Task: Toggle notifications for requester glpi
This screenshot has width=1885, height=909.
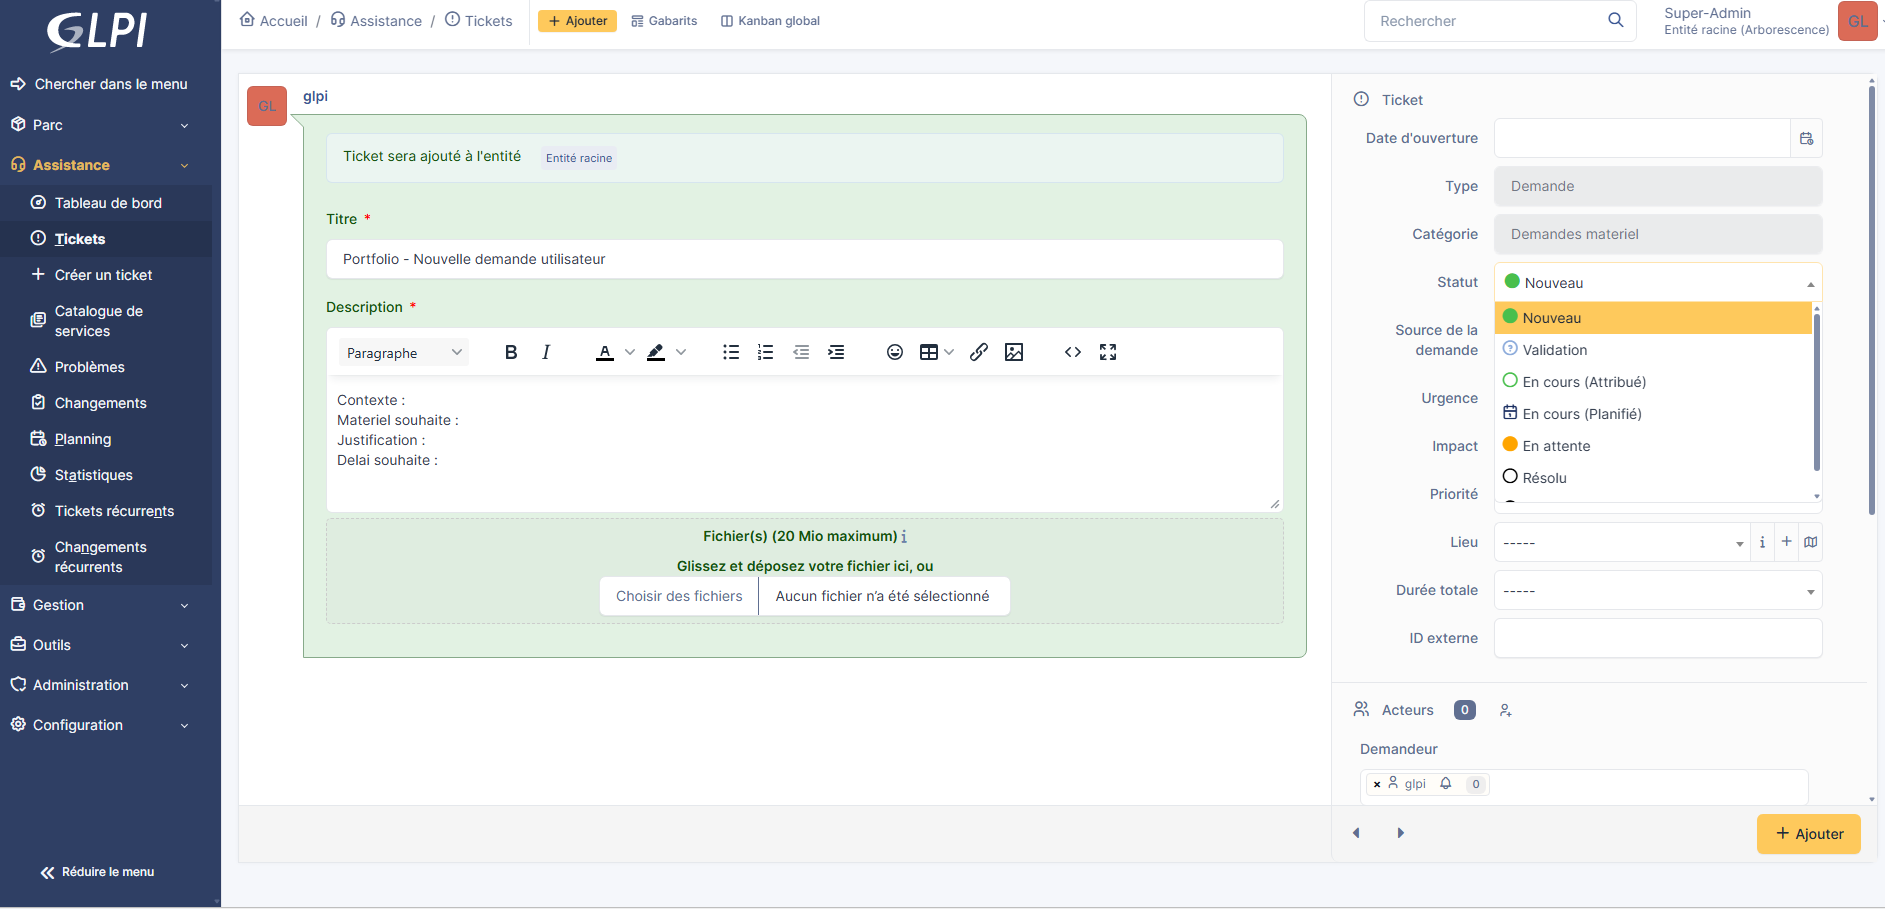Action: (1444, 784)
